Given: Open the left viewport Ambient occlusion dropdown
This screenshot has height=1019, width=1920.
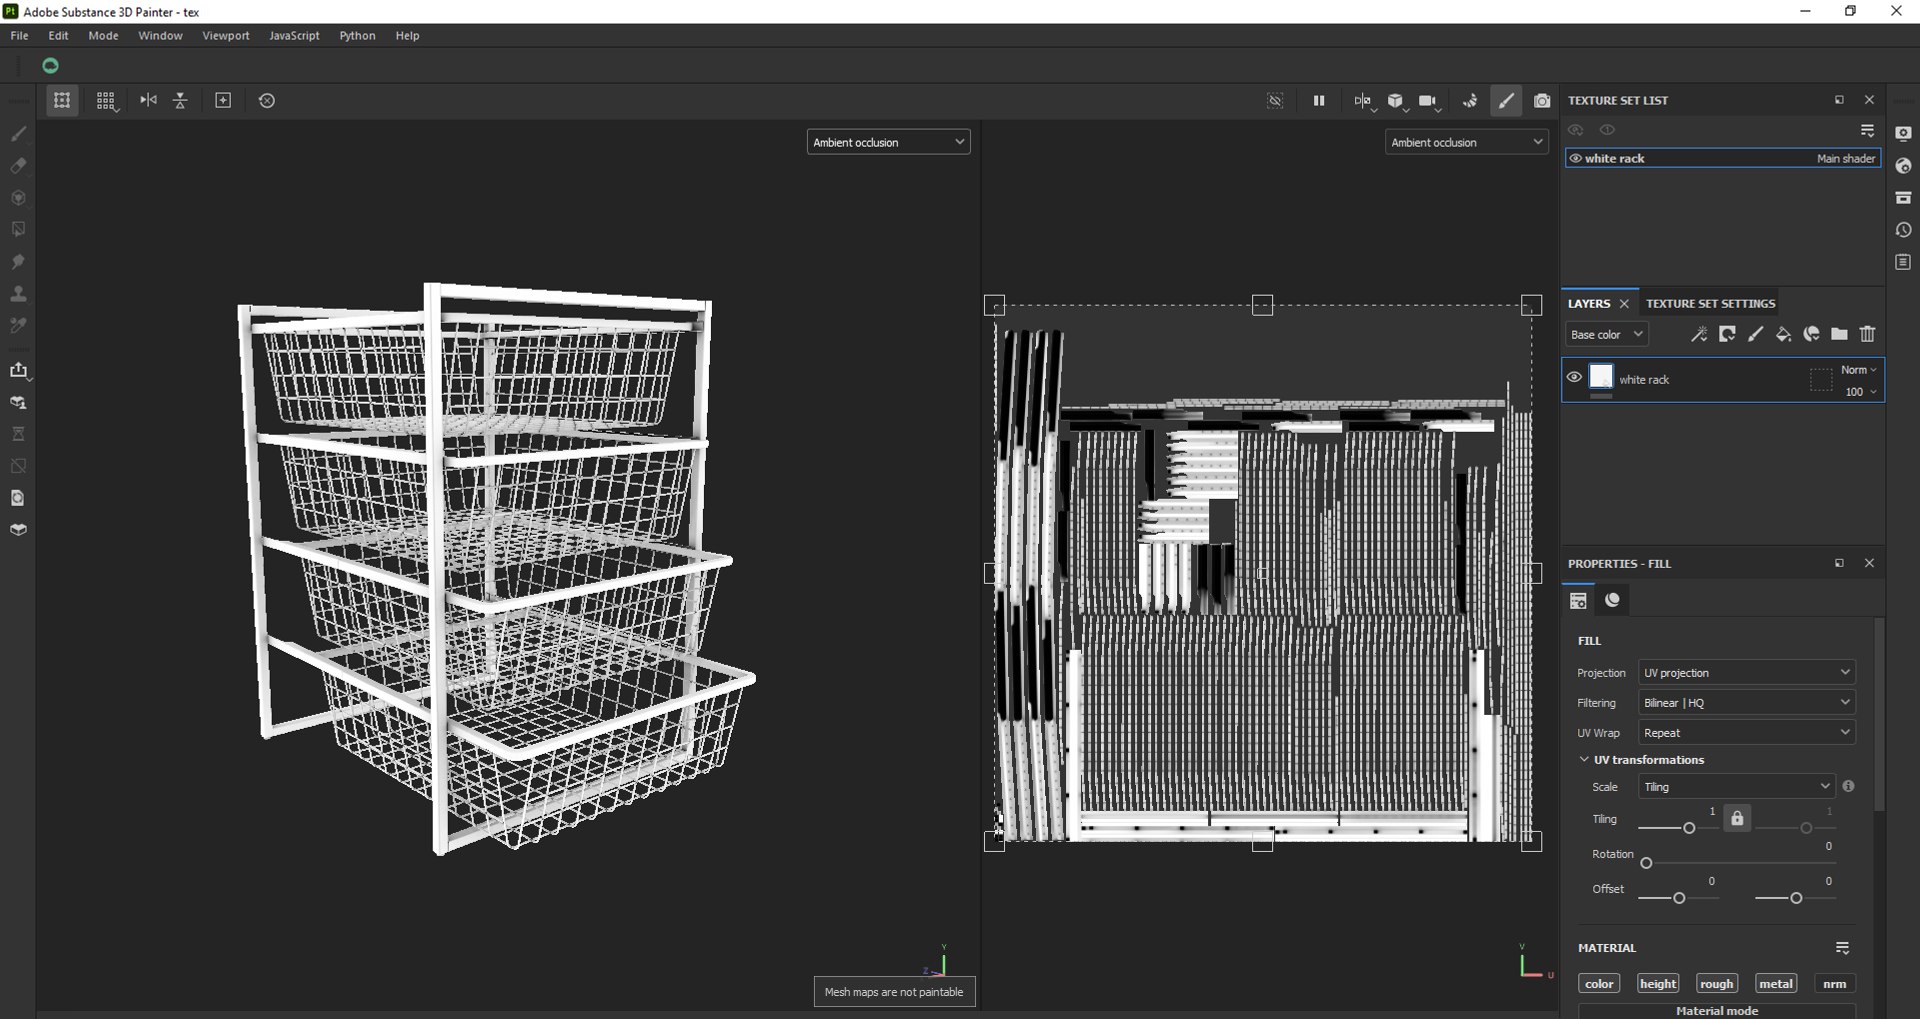Looking at the screenshot, I should point(888,142).
